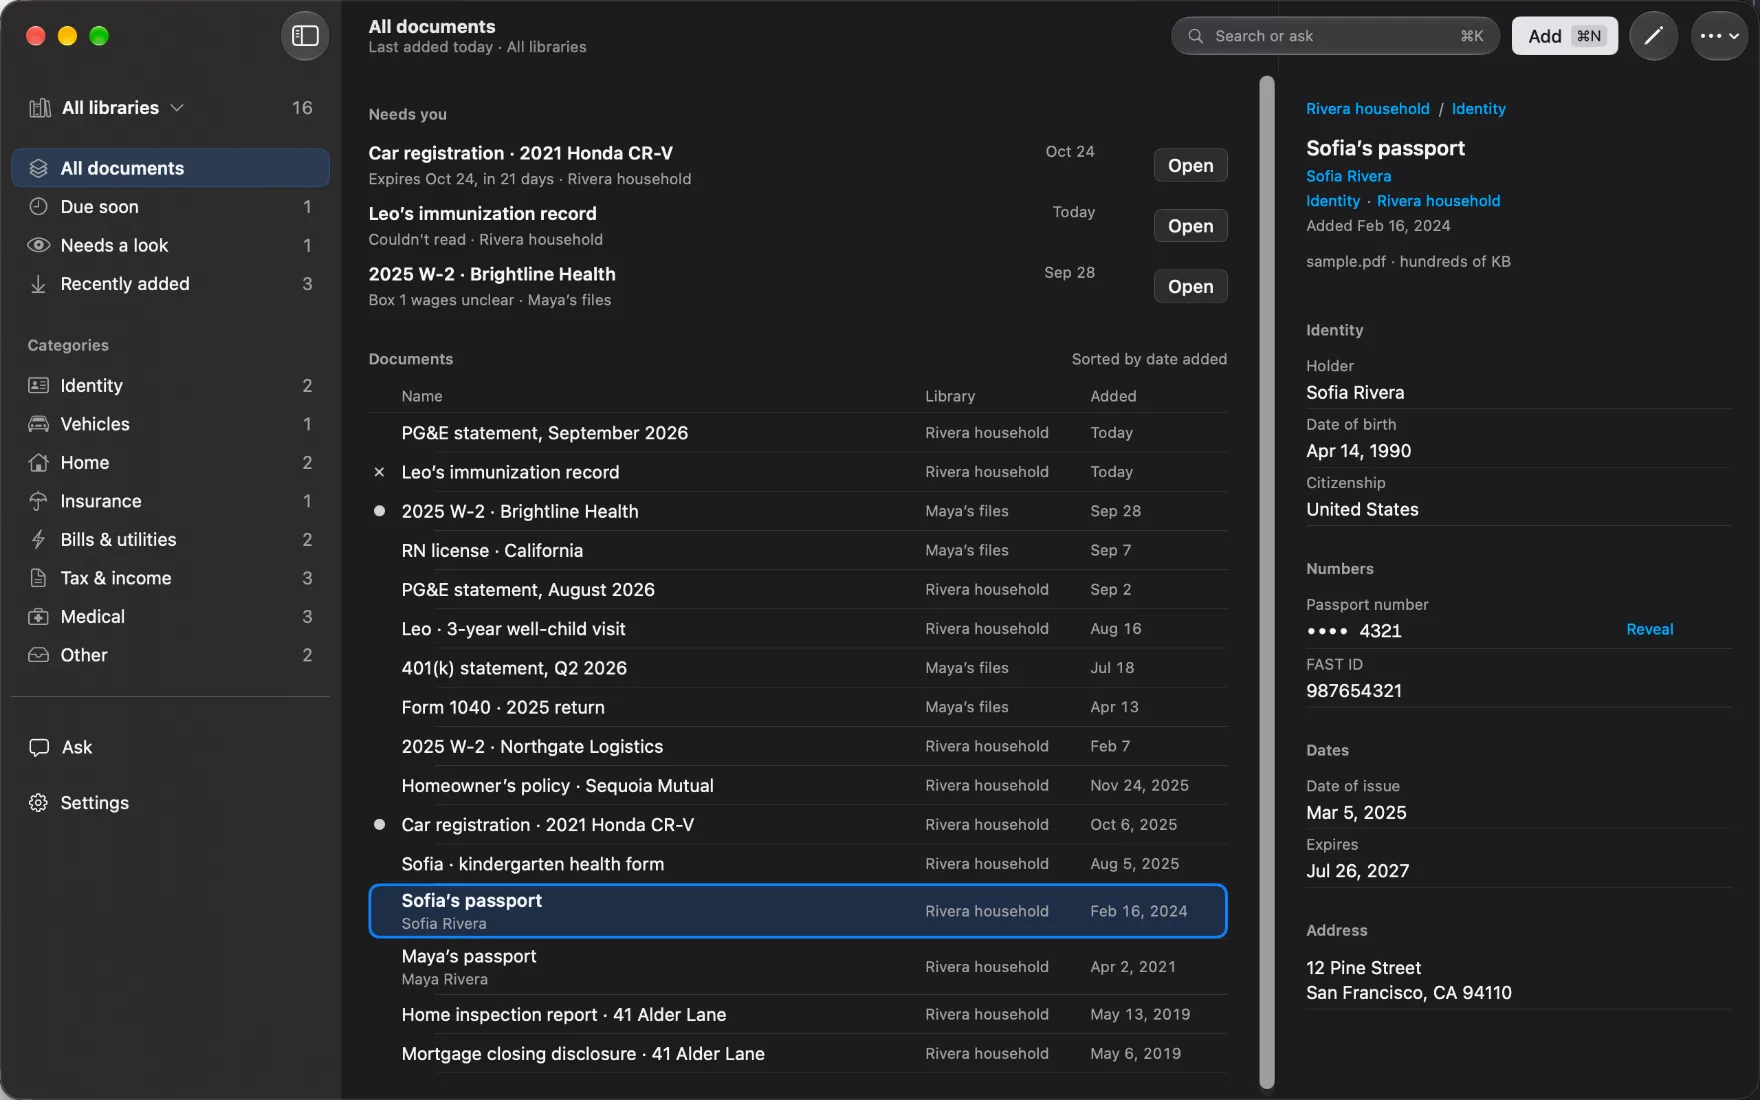Follow the Rivera household breadcrumb link

(x=1367, y=109)
